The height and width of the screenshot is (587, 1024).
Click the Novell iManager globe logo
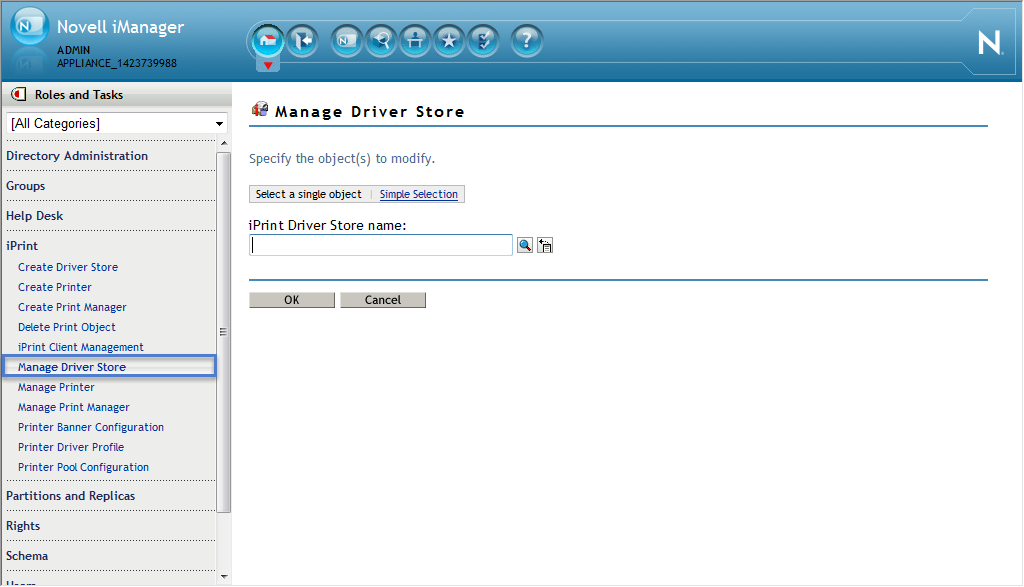(29, 26)
